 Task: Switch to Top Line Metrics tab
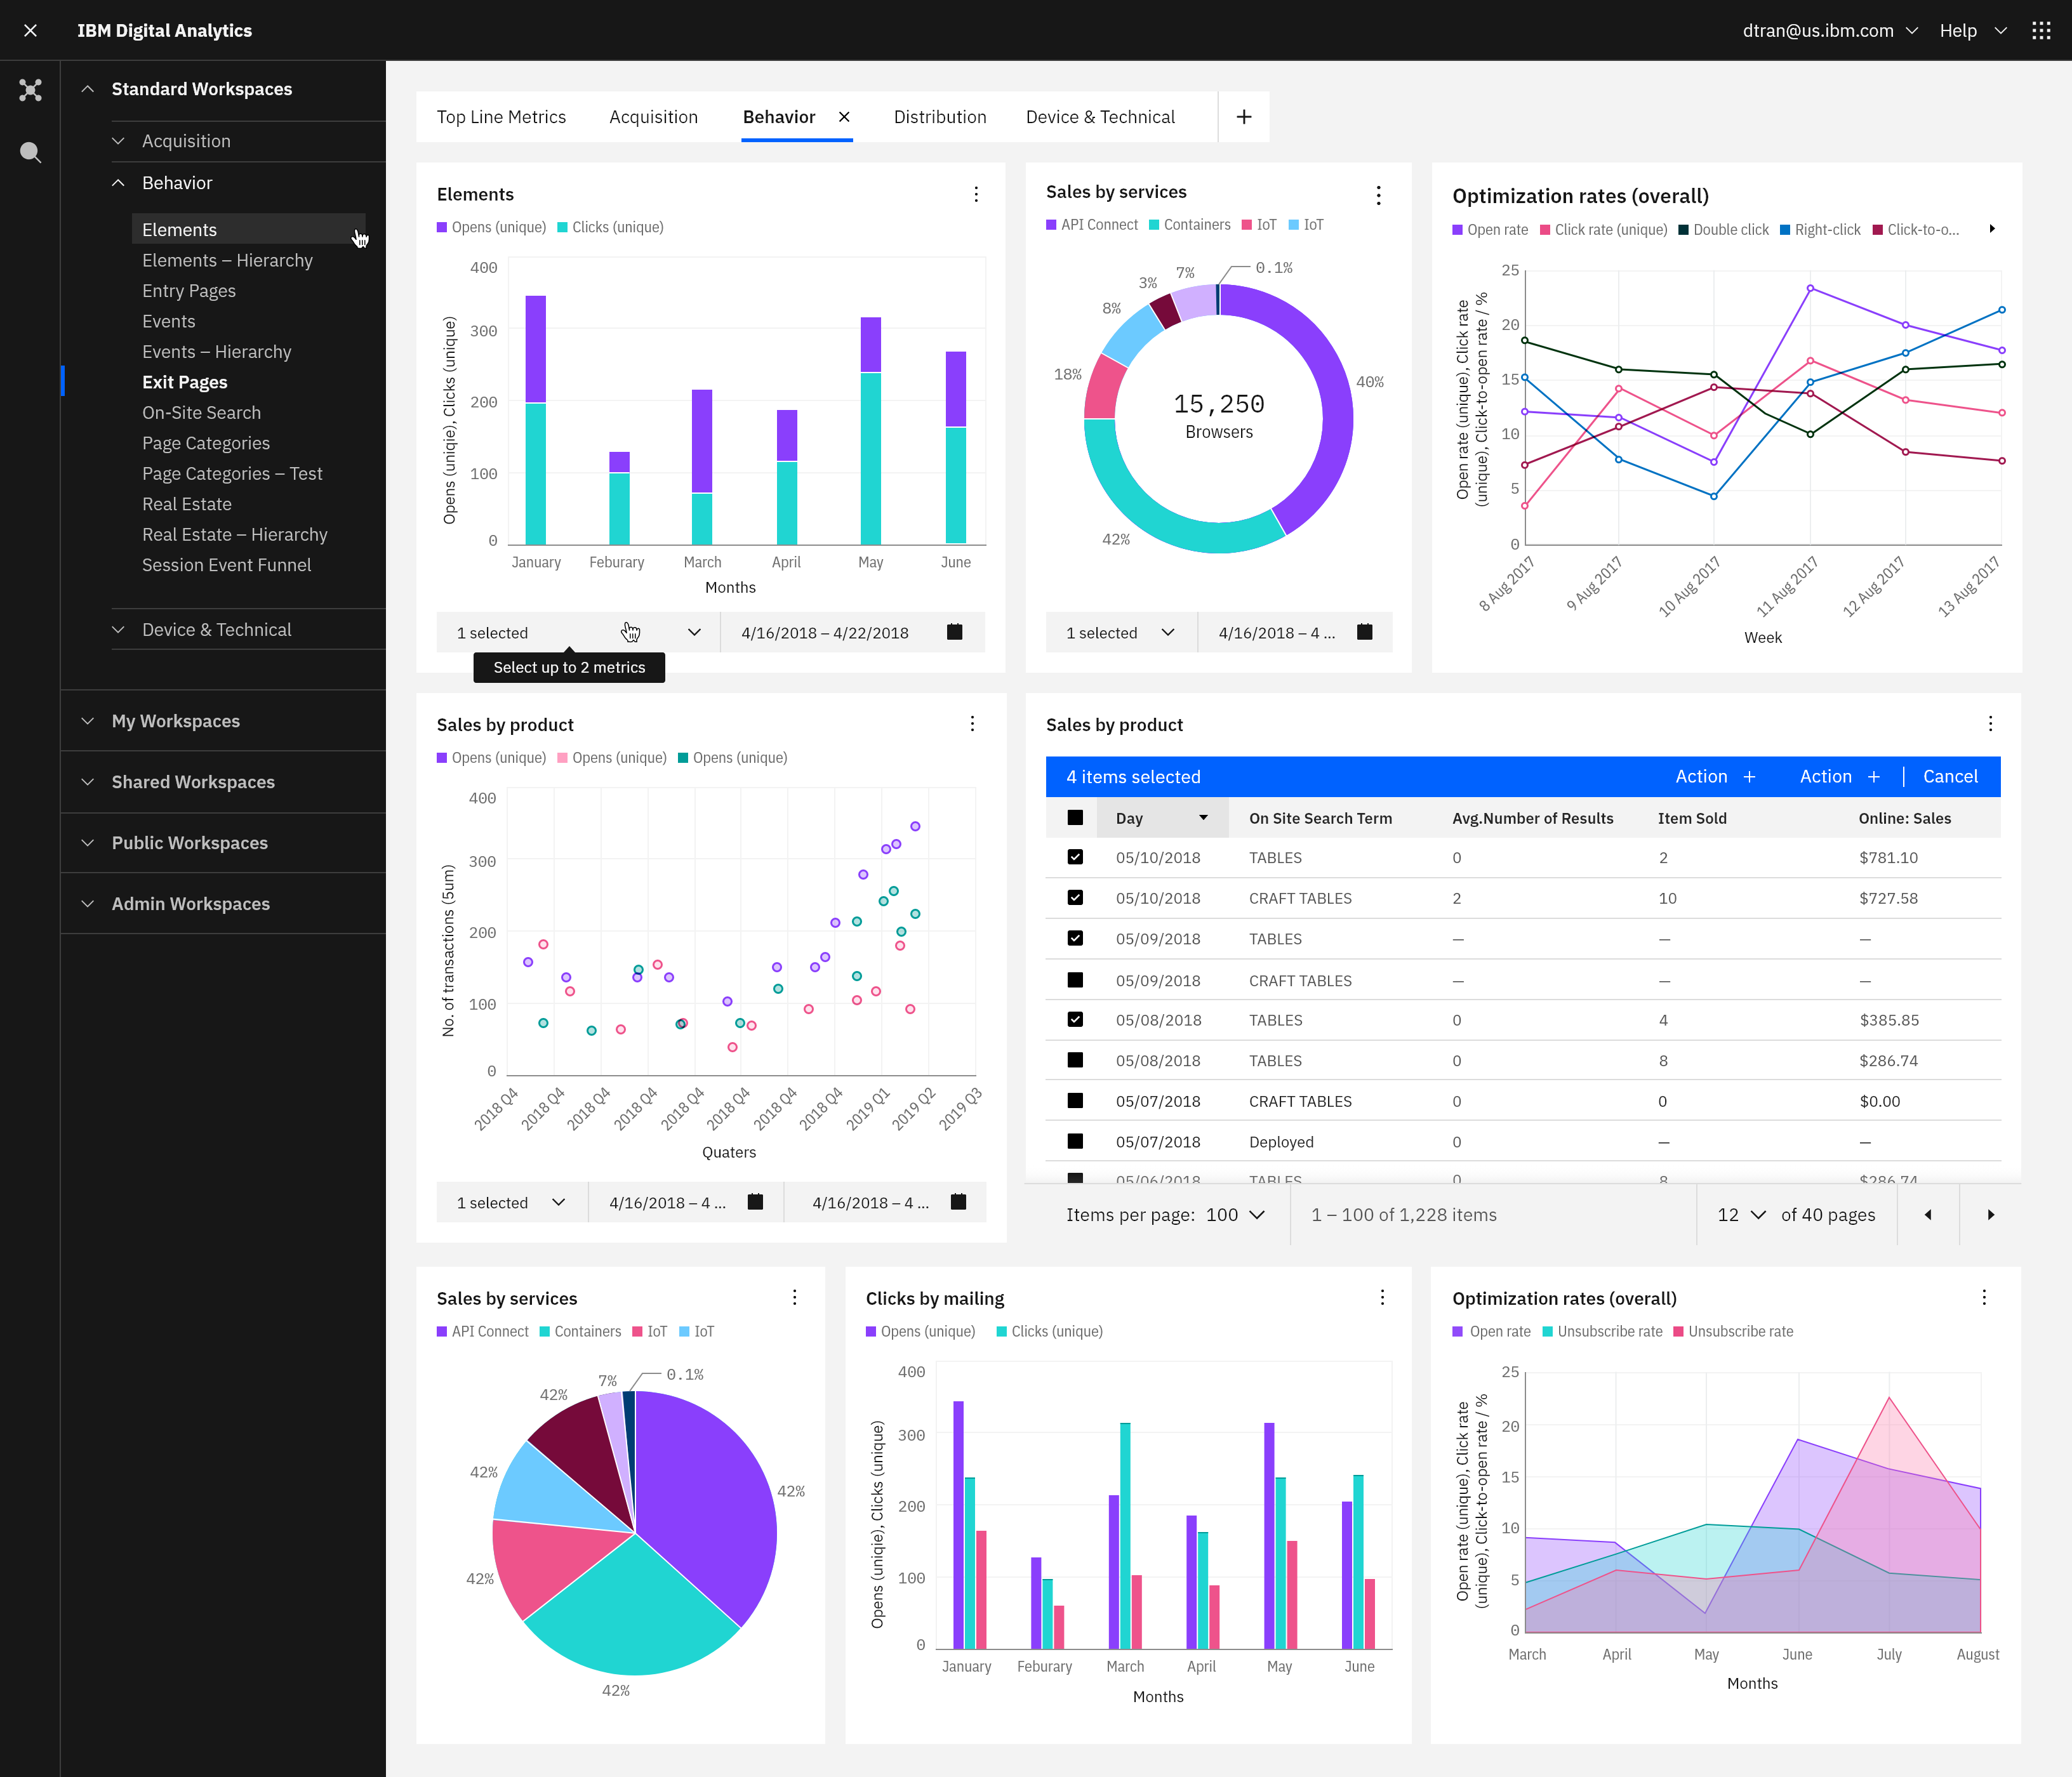501,117
